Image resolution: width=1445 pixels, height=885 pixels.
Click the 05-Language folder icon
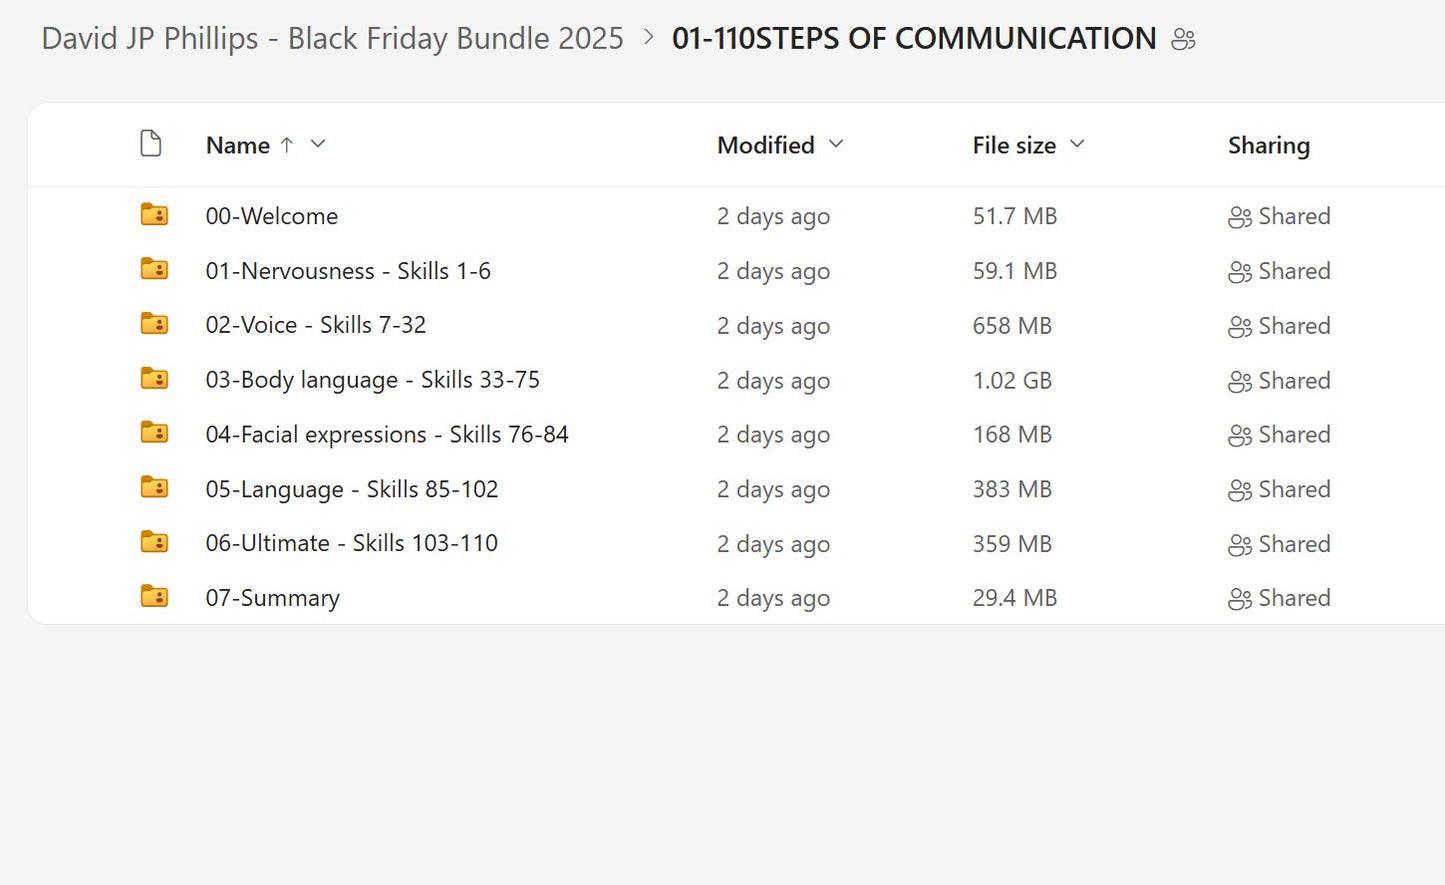point(154,488)
